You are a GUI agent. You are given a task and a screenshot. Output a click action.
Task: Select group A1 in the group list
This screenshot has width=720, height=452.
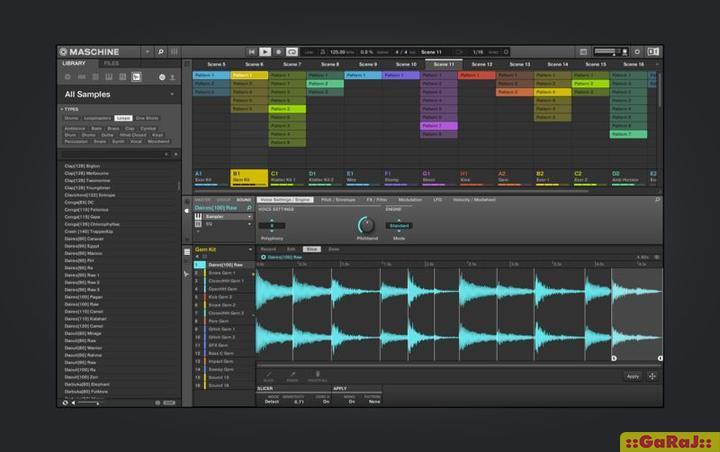click(x=211, y=177)
